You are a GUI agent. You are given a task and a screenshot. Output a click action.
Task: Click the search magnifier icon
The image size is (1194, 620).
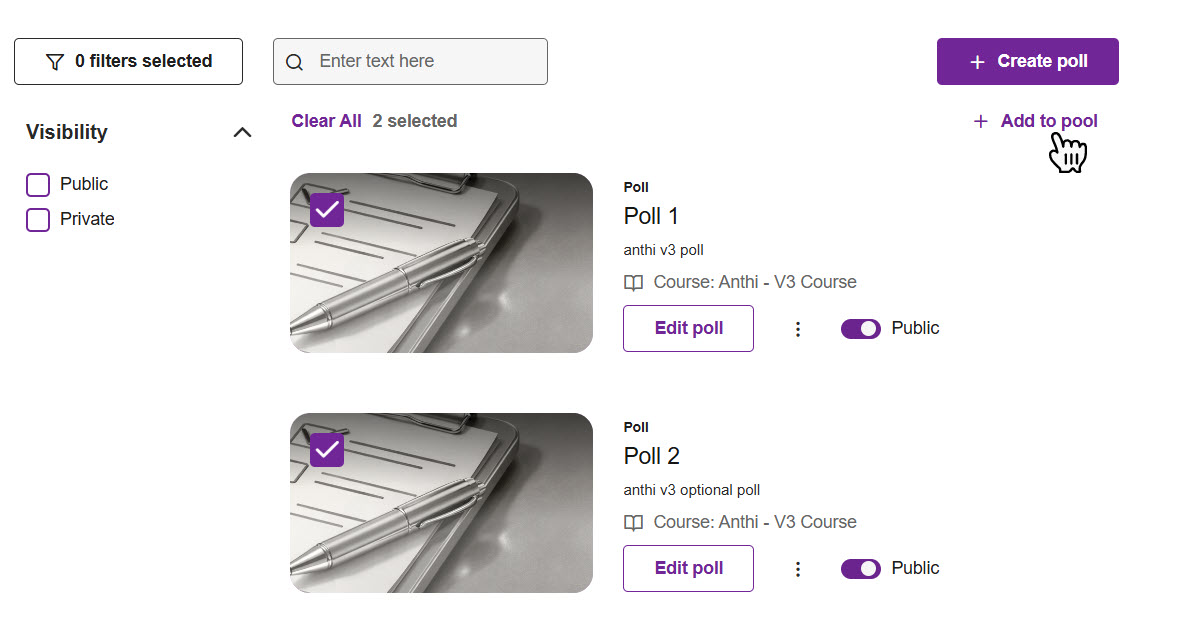[x=294, y=62]
